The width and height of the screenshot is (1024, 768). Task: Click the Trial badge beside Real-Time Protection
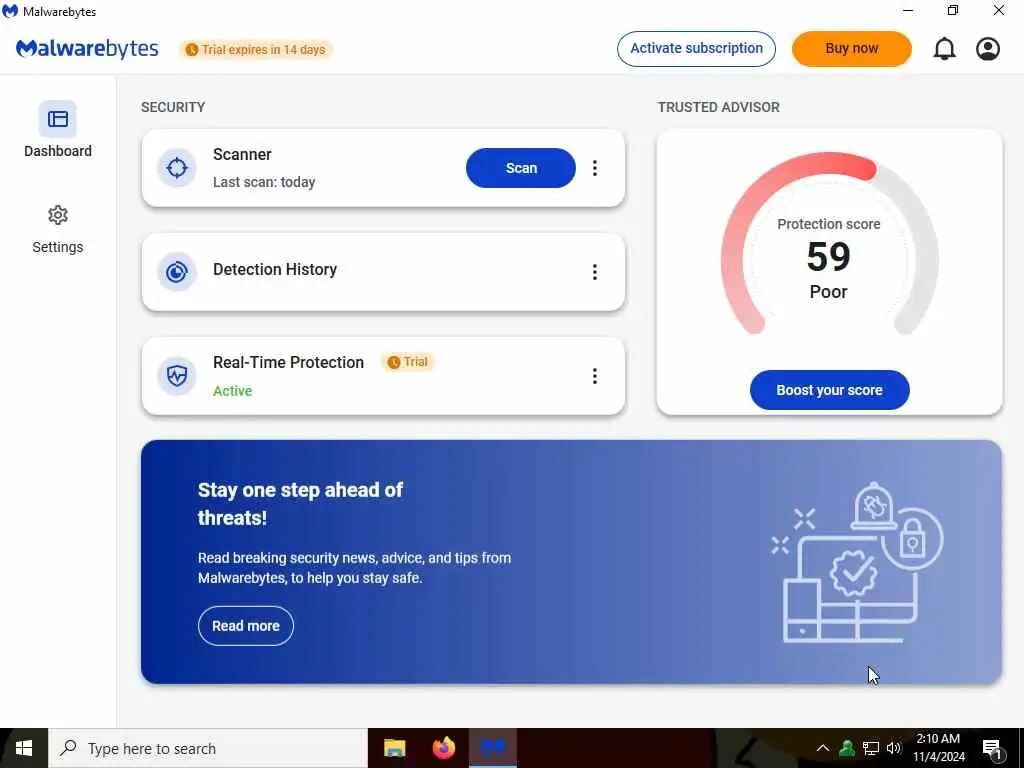pyautogui.click(x=408, y=362)
